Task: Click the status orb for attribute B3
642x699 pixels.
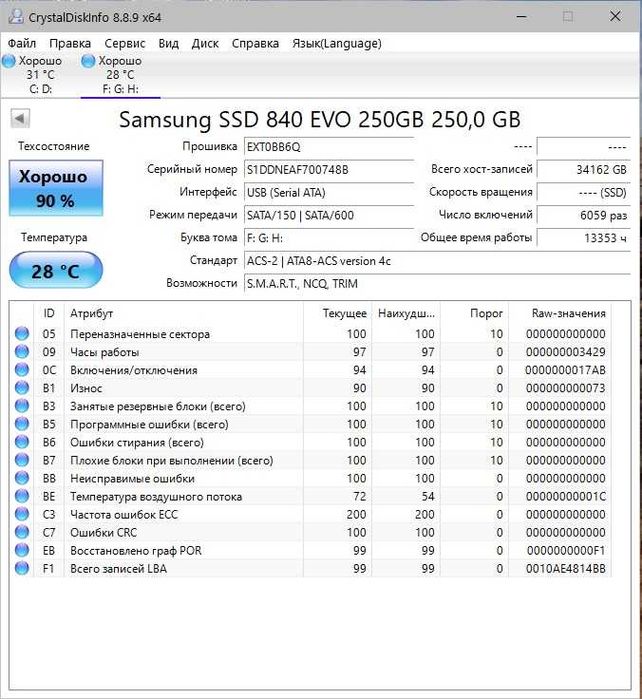Action: (22, 406)
